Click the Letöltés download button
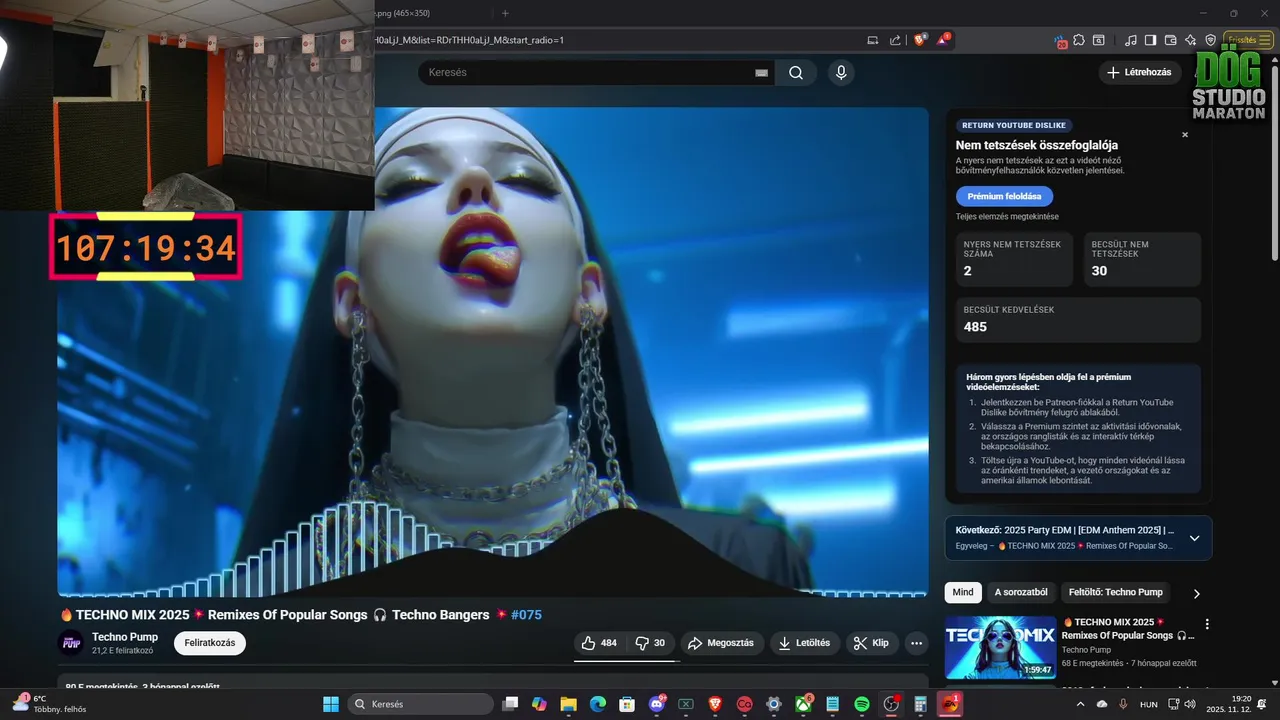The image size is (1280, 720). 805,643
